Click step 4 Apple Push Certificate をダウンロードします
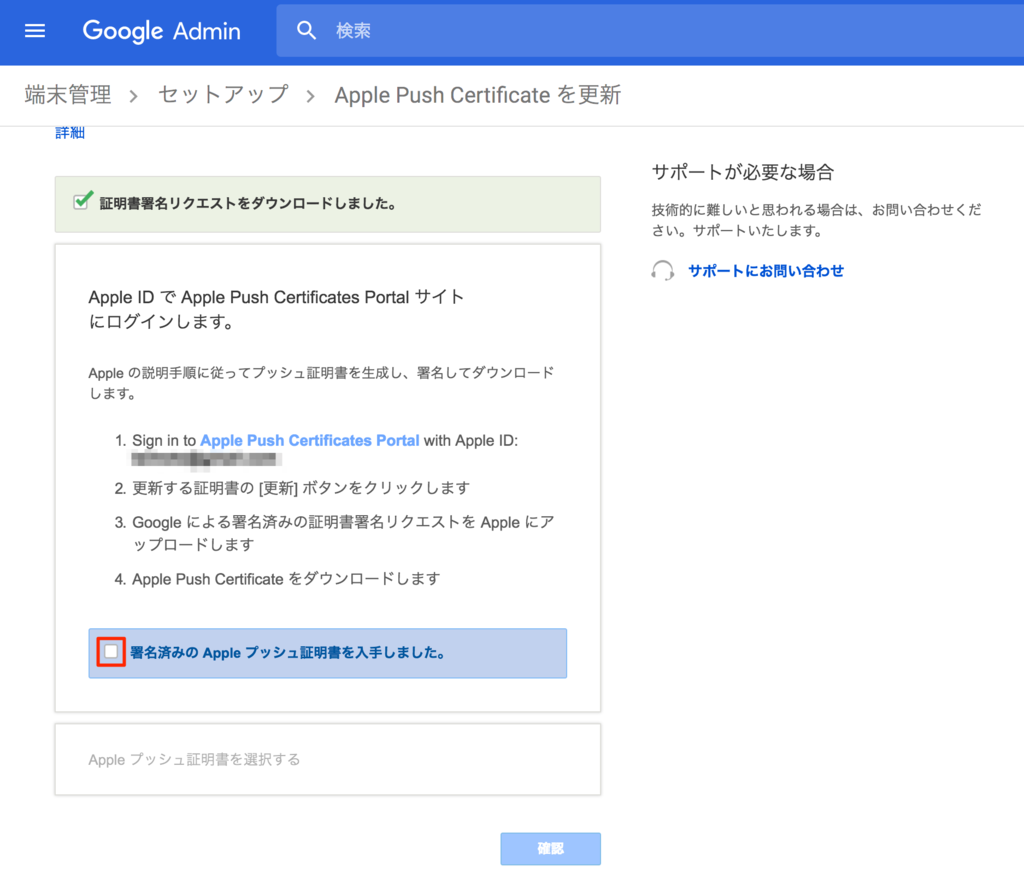Image resolution: width=1024 pixels, height=873 pixels. tap(286, 579)
